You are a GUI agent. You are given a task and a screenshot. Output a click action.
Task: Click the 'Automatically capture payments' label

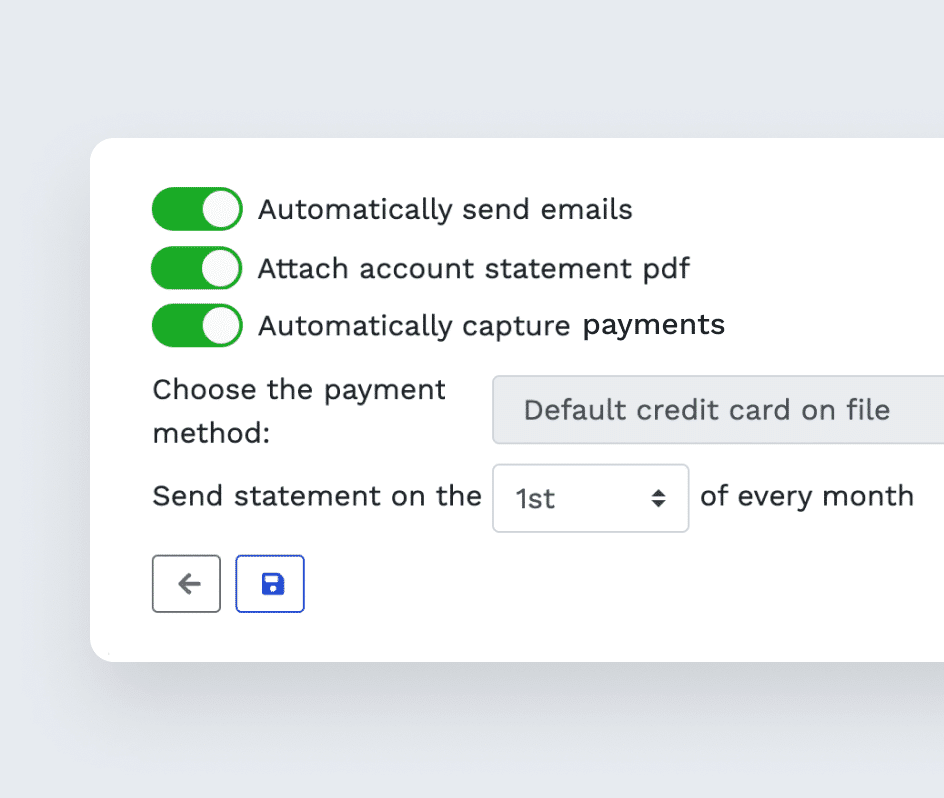pyautogui.click(x=491, y=326)
